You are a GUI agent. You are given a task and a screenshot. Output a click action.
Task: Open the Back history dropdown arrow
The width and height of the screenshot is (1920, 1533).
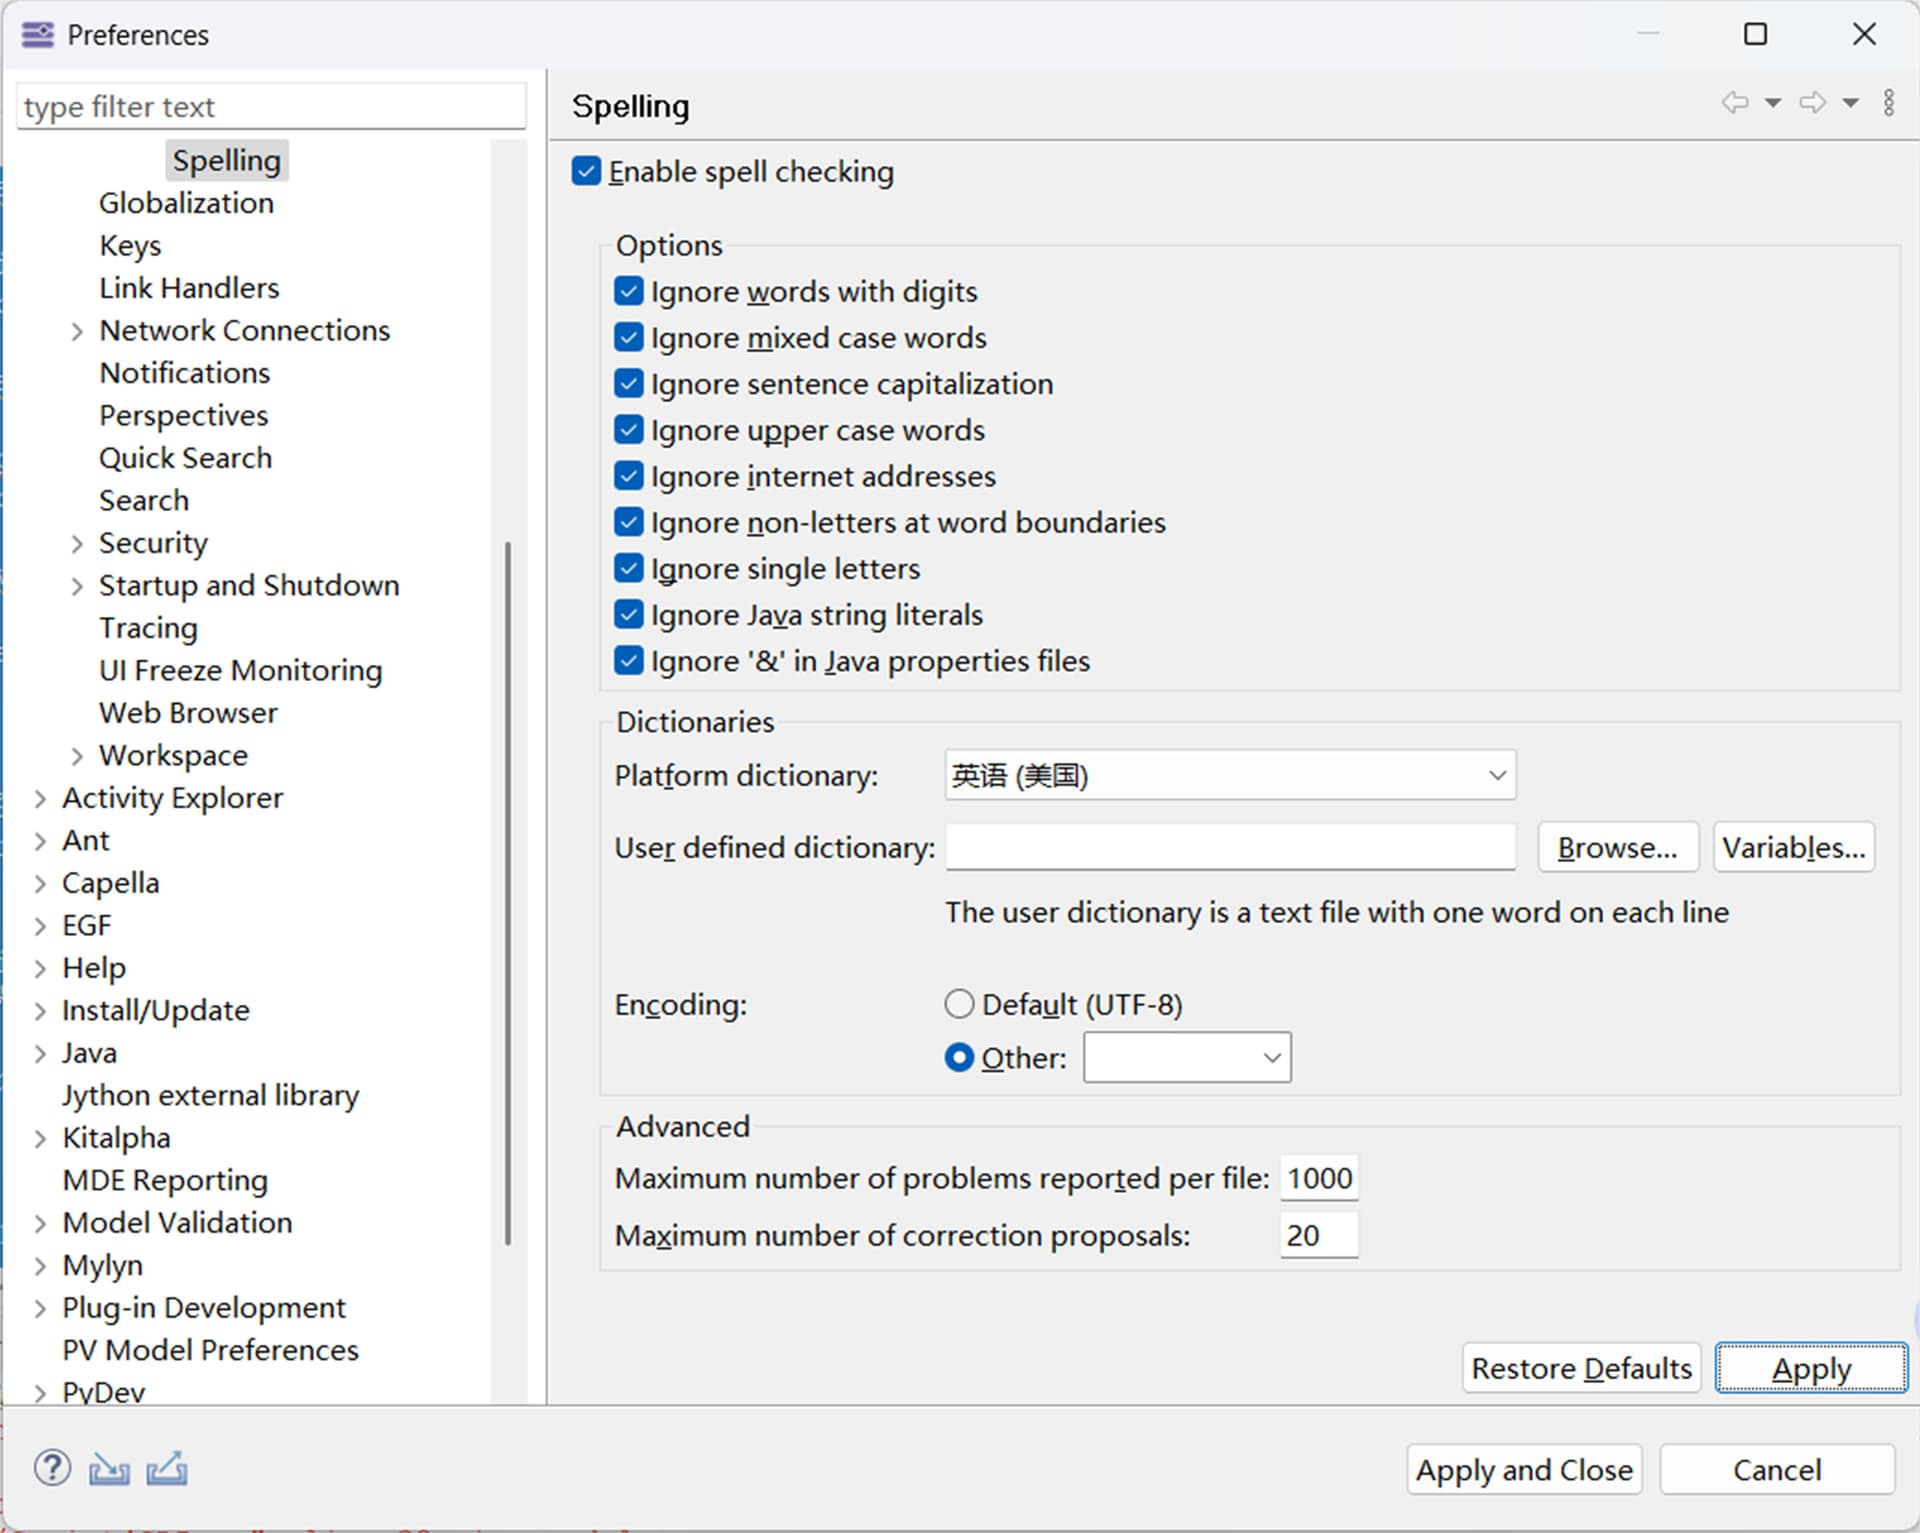tap(1773, 103)
